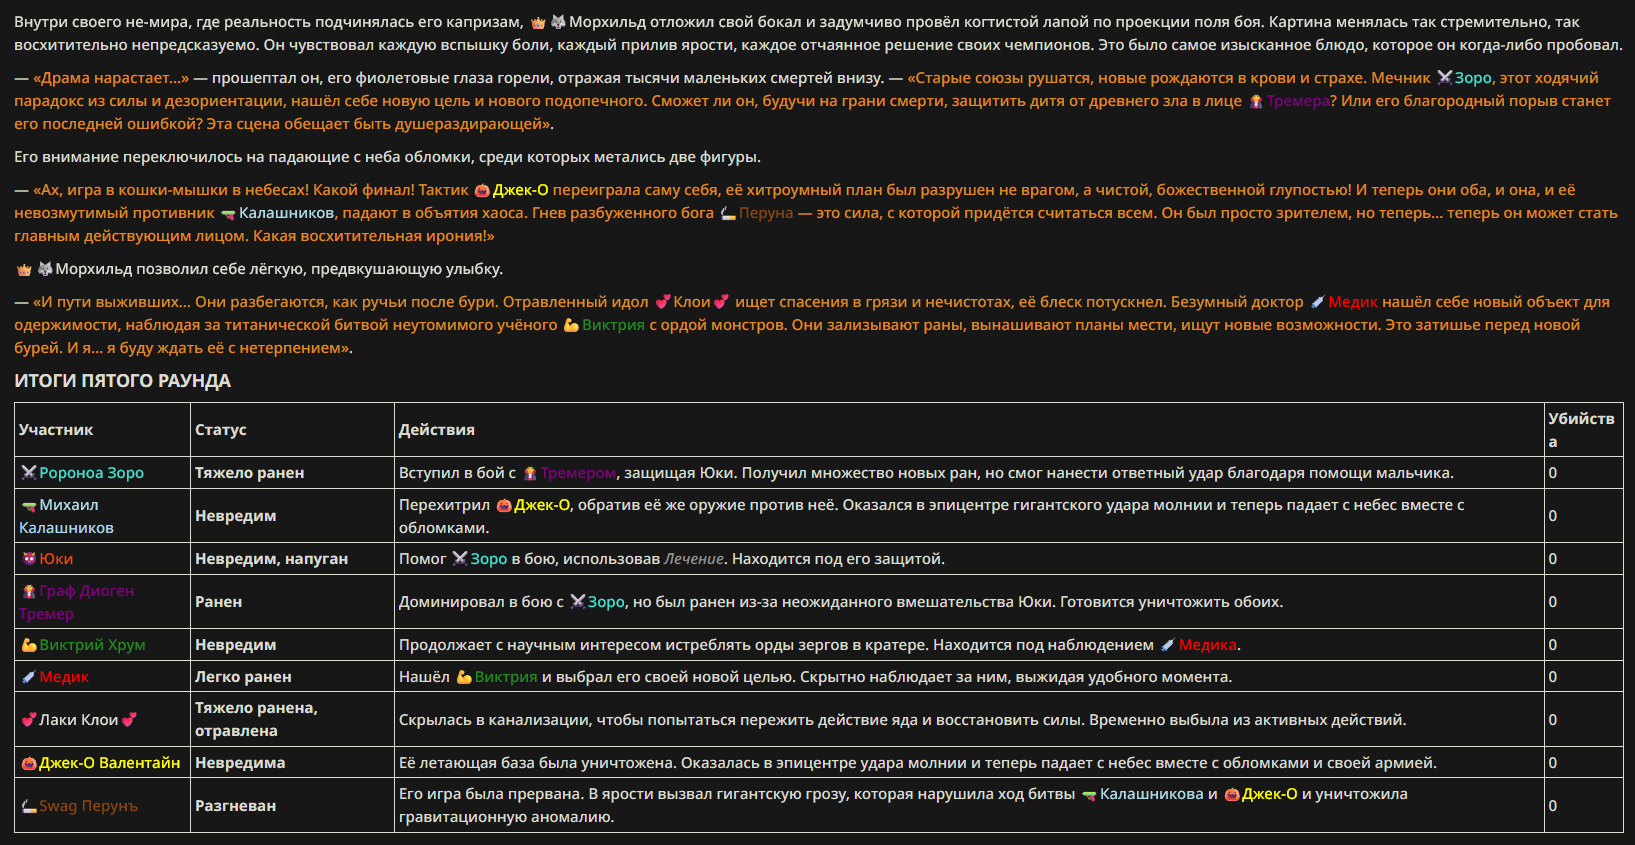Screen dimensions: 1635x845
Task: Click the crown emoji in the opening paragraph
Action: click(538, 22)
